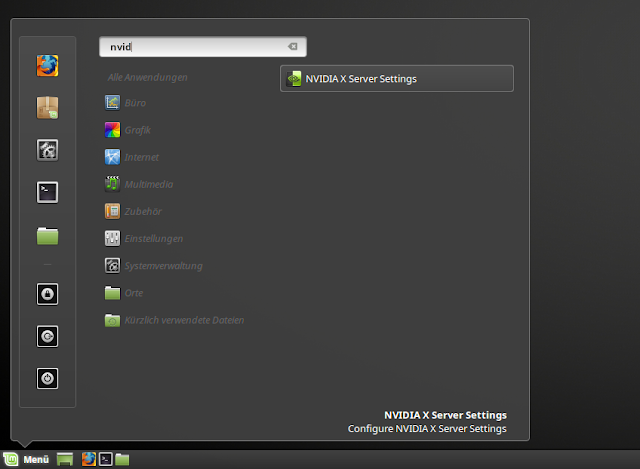Screen dimensions: 640x469
Task: Click inside the search field containing nvid
Action: click(203, 47)
